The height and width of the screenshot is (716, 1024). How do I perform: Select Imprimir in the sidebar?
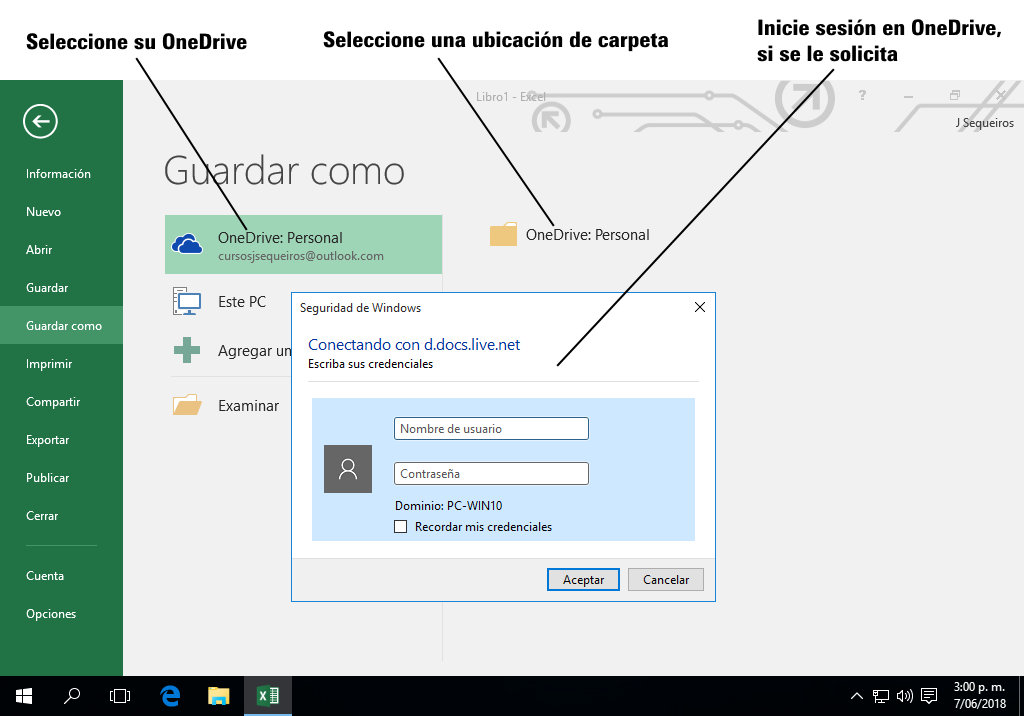48,363
